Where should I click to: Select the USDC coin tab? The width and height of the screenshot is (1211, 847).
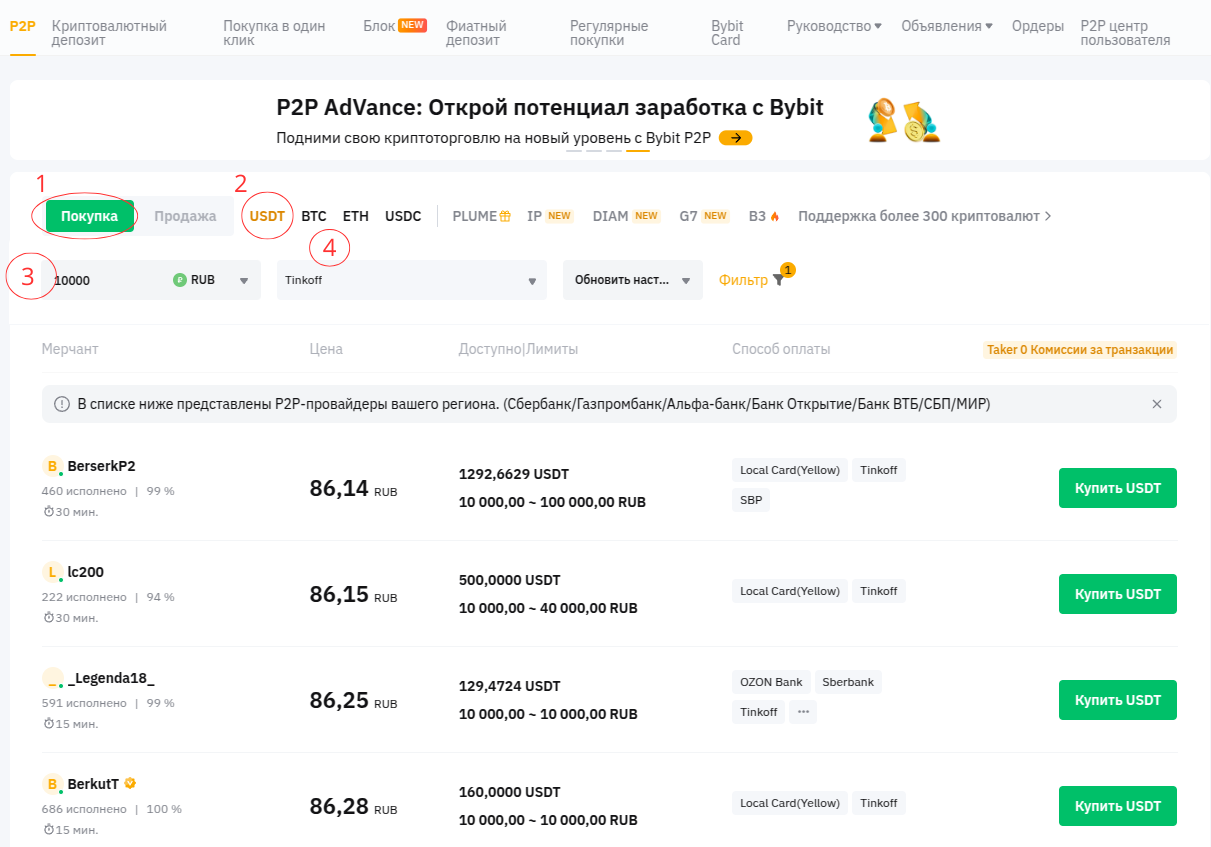click(403, 216)
